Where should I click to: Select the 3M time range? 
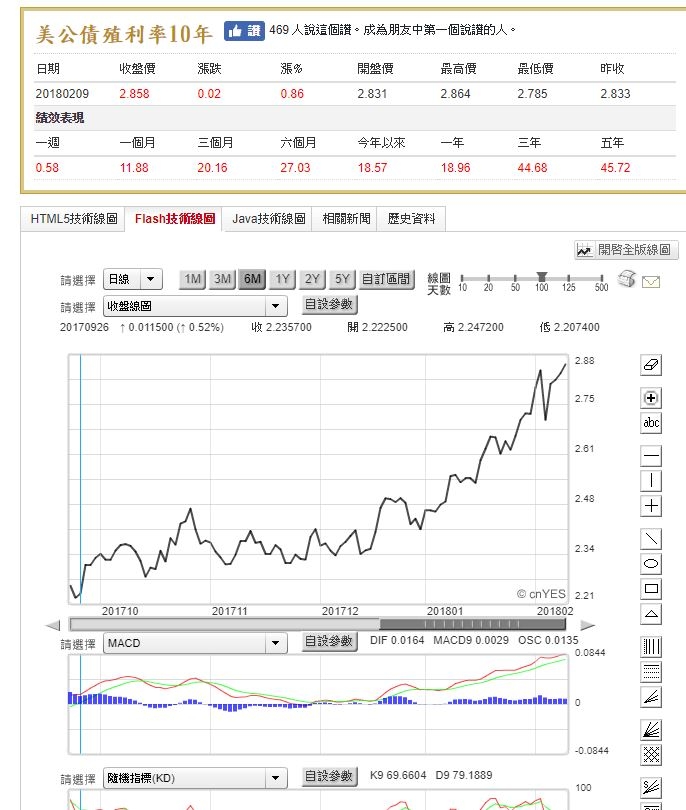pos(222,279)
